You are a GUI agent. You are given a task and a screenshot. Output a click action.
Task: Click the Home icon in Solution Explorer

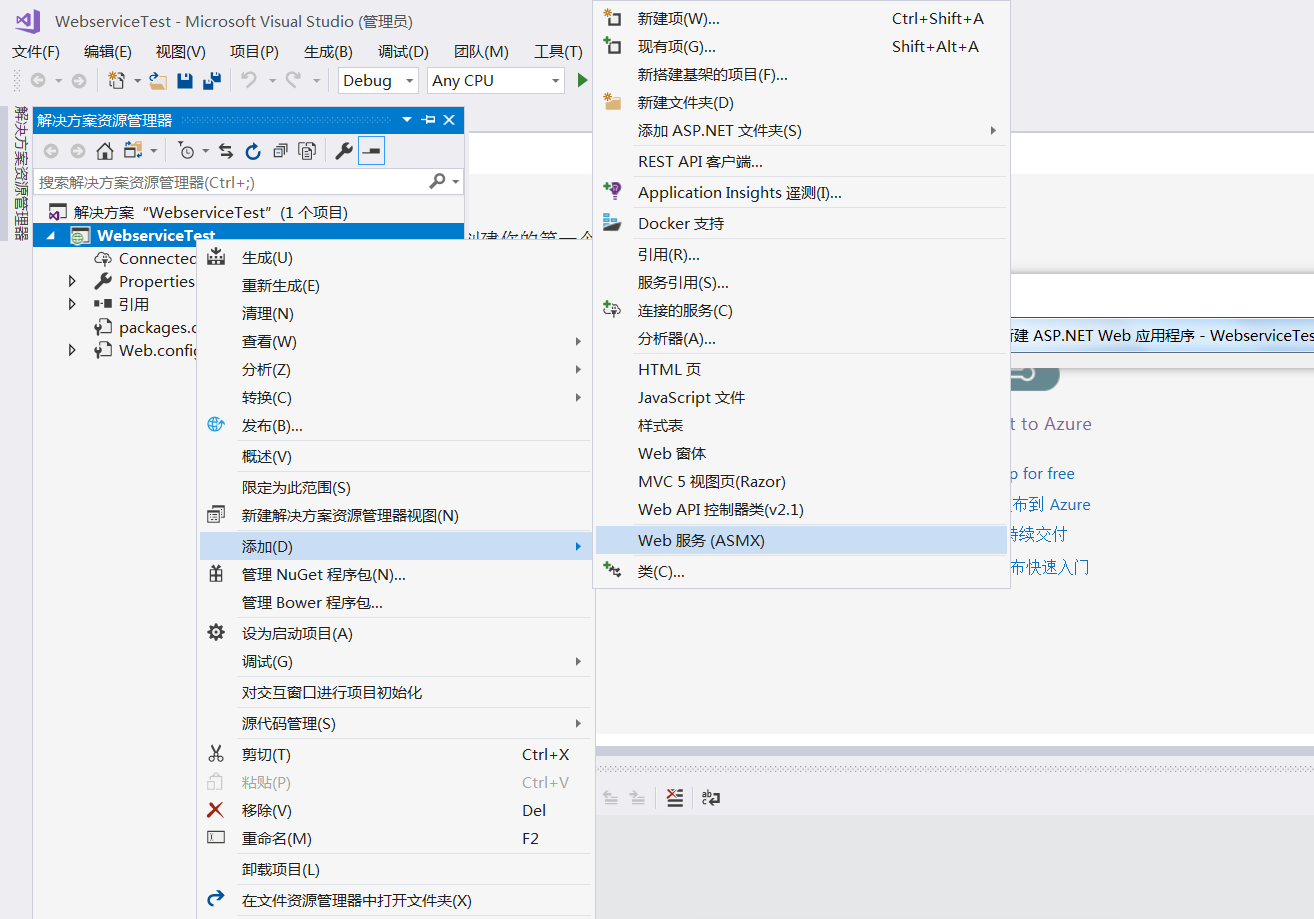(105, 151)
